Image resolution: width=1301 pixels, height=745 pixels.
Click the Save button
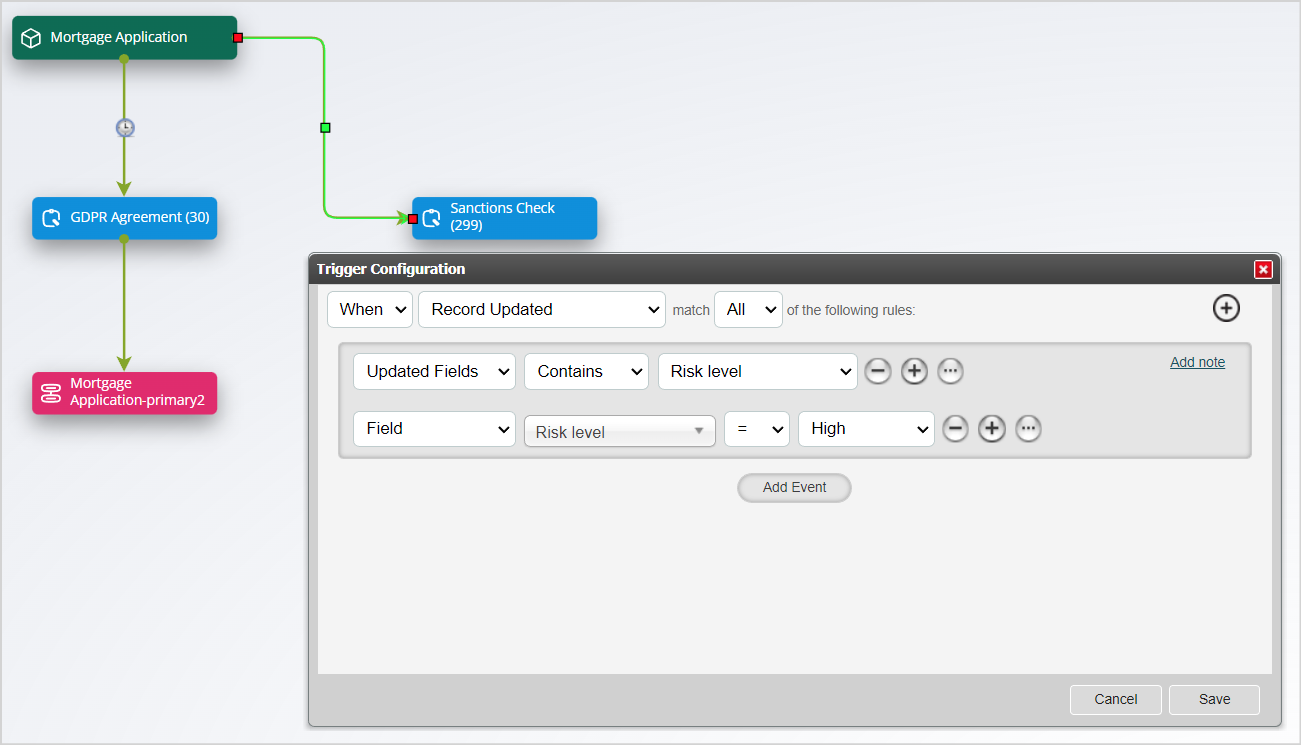(1214, 700)
